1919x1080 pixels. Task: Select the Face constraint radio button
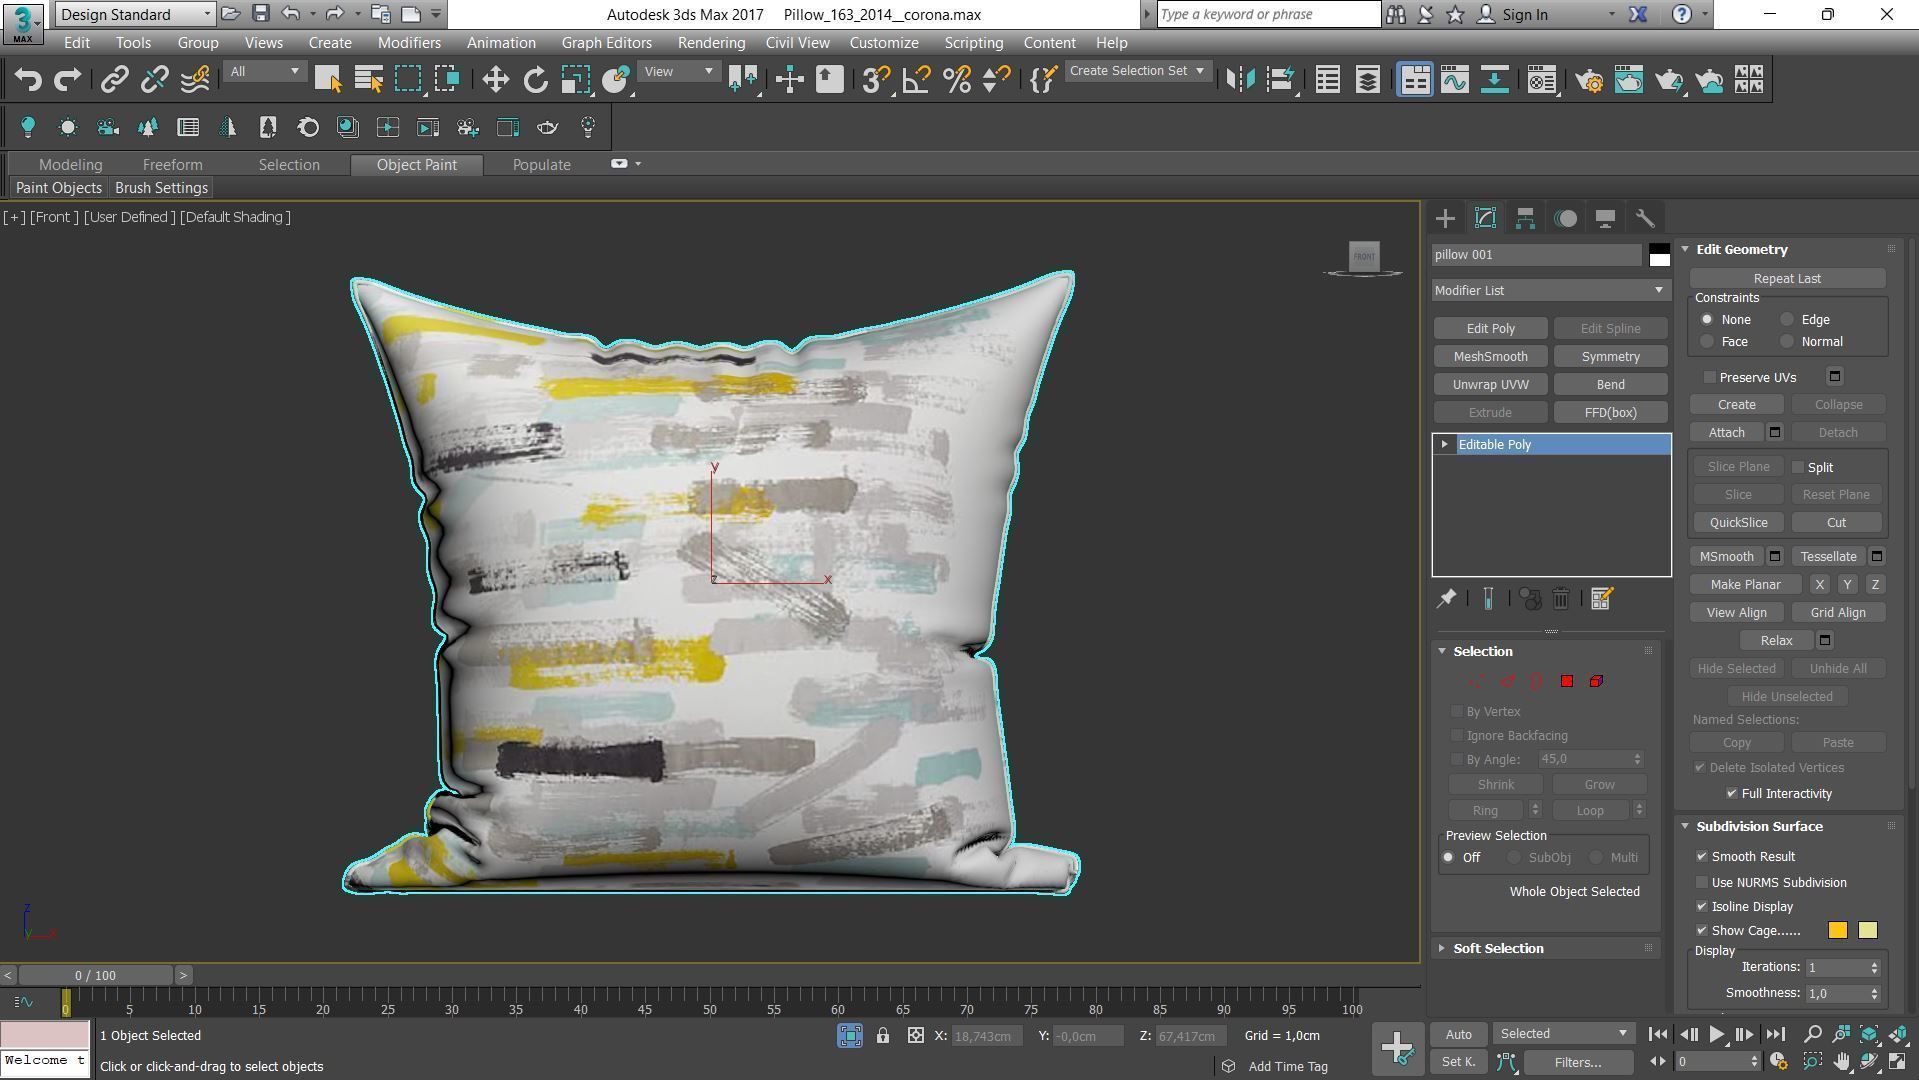tap(1707, 342)
